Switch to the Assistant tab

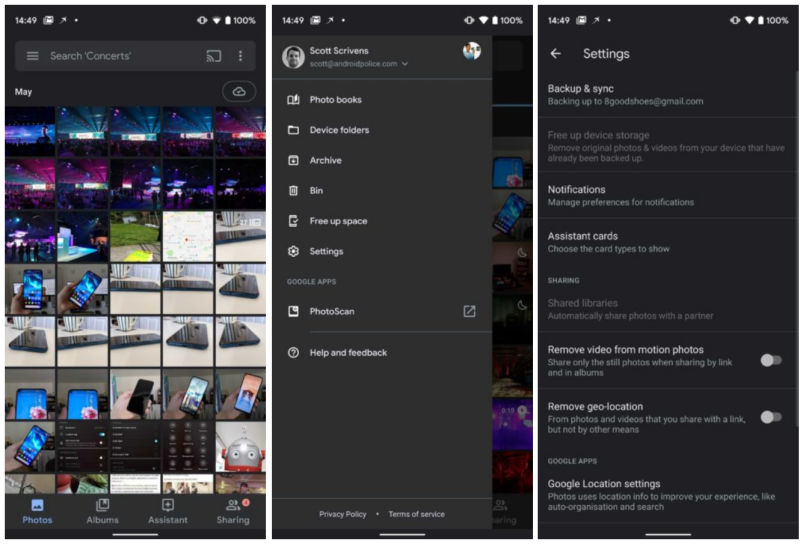click(167, 512)
